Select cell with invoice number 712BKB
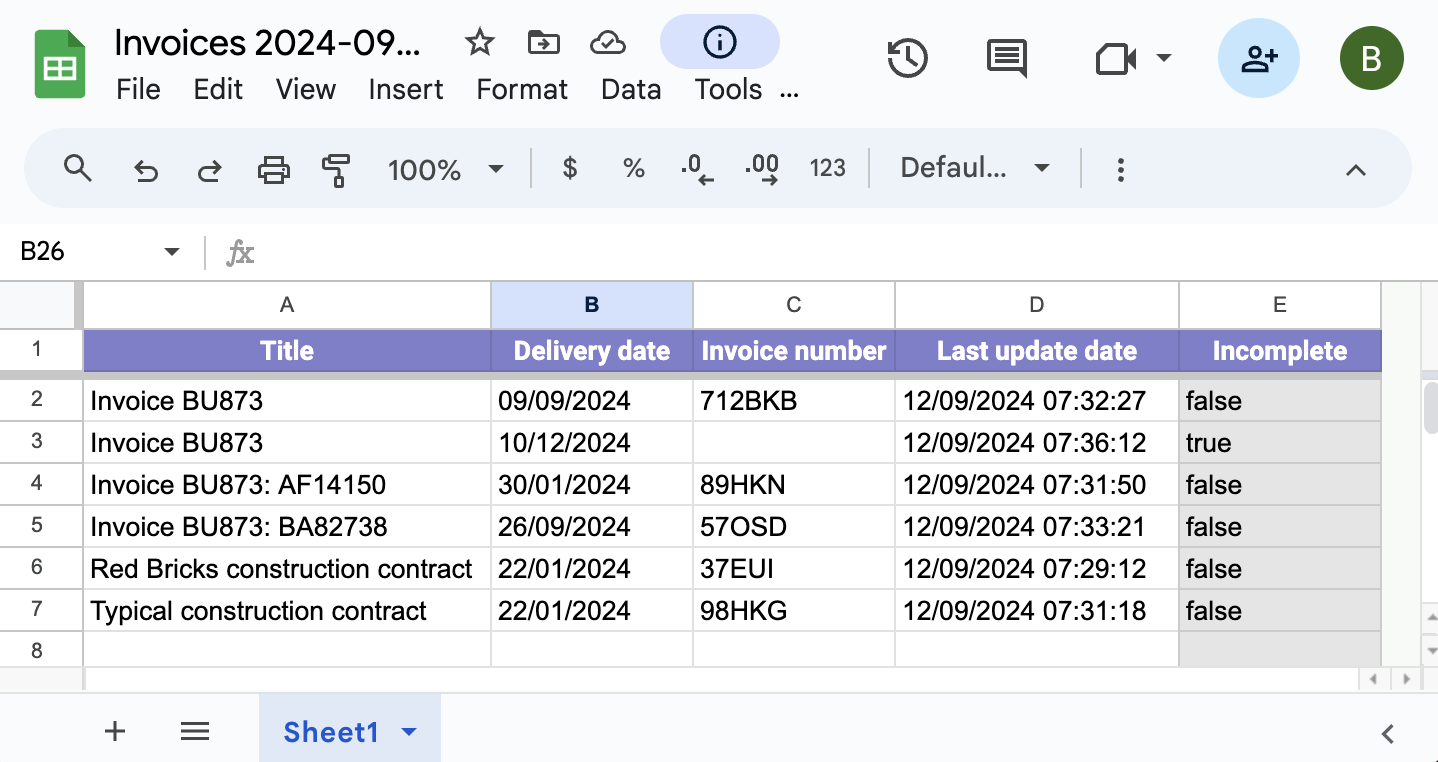This screenshot has height=762, width=1438. click(794, 401)
